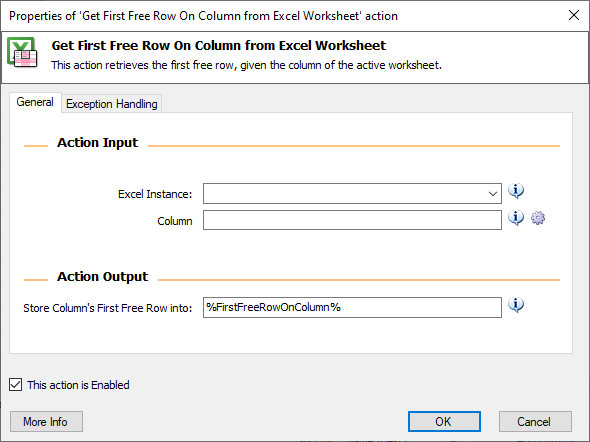Expand the Excel Instance dropdown arrow
Image resolution: width=590 pixels, height=442 pixels.
click(493, 194)
